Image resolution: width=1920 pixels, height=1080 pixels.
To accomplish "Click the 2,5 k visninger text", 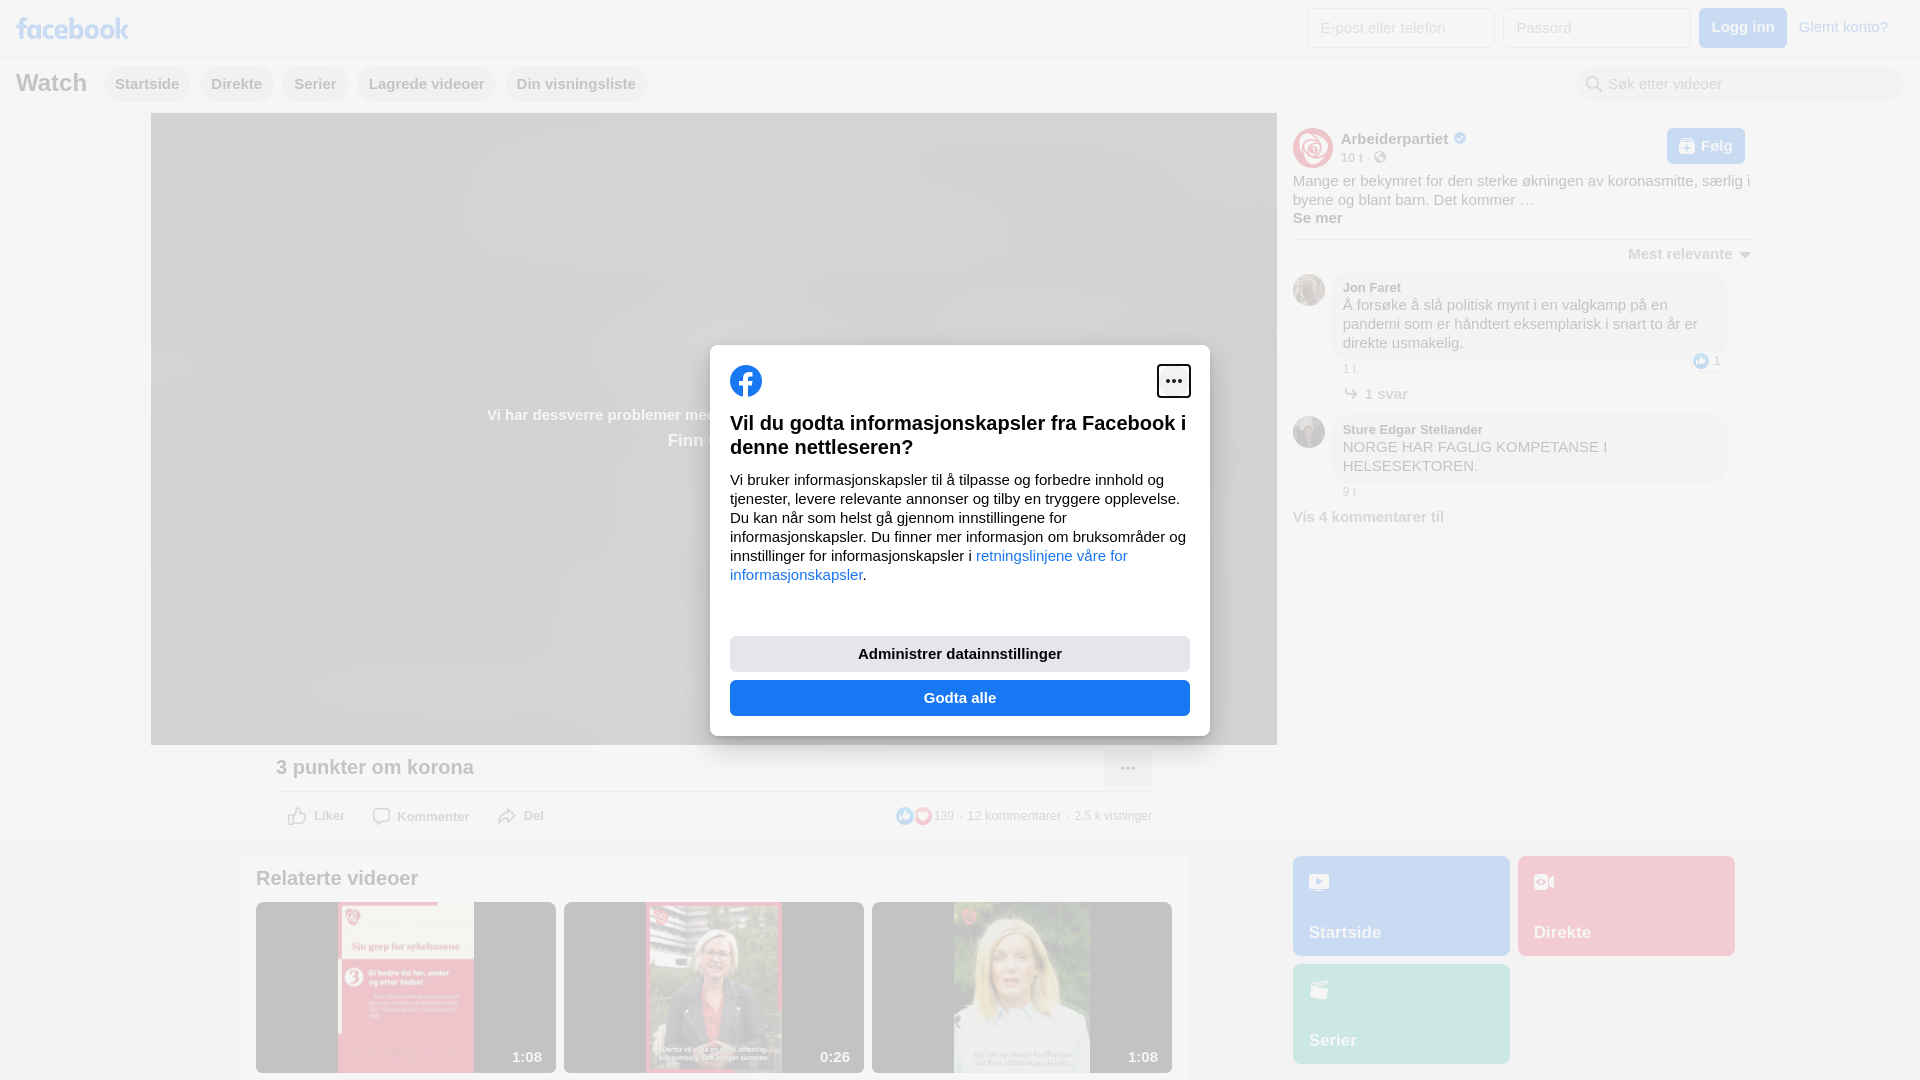I will (x=1113, y=816).
